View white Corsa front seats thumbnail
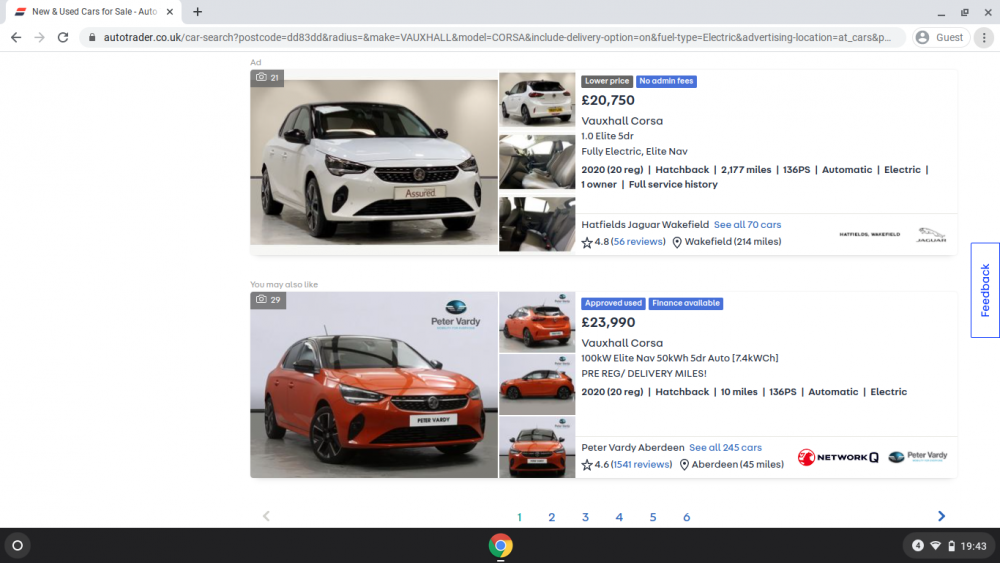The width and height of the screenshot is (1000, 563). click(x=537, y=162)
